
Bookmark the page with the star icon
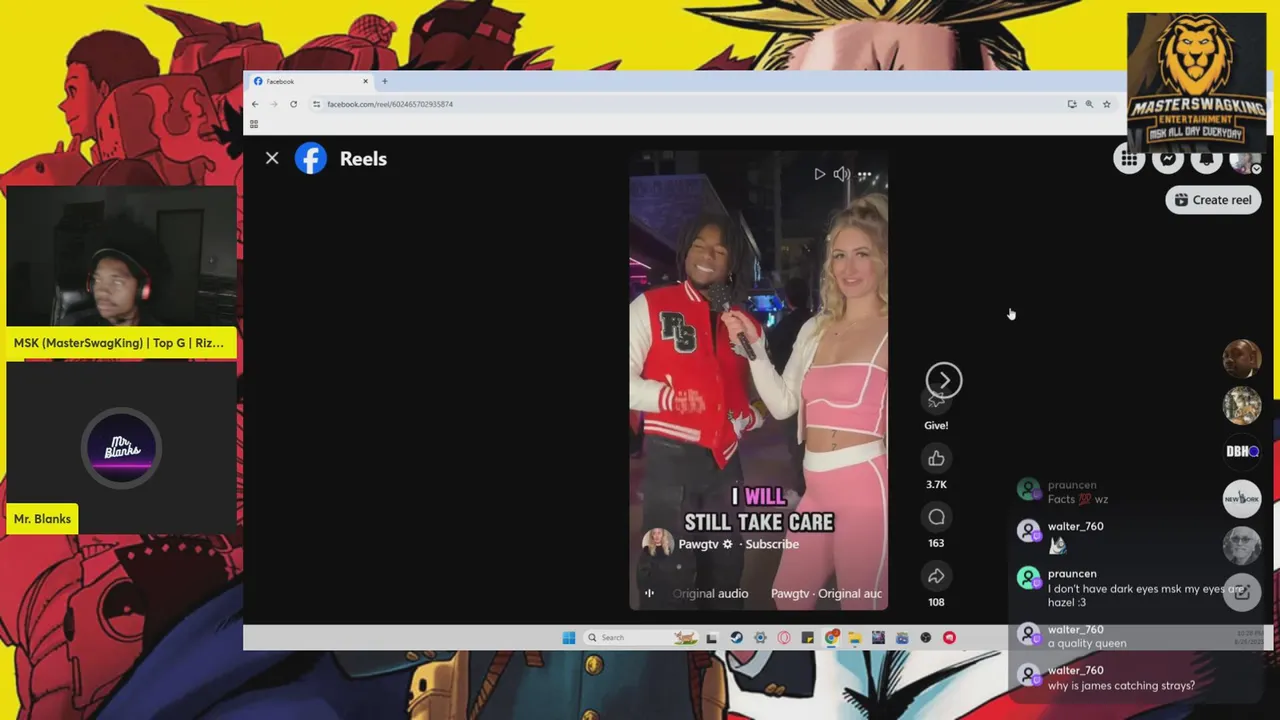[1106, 104]
